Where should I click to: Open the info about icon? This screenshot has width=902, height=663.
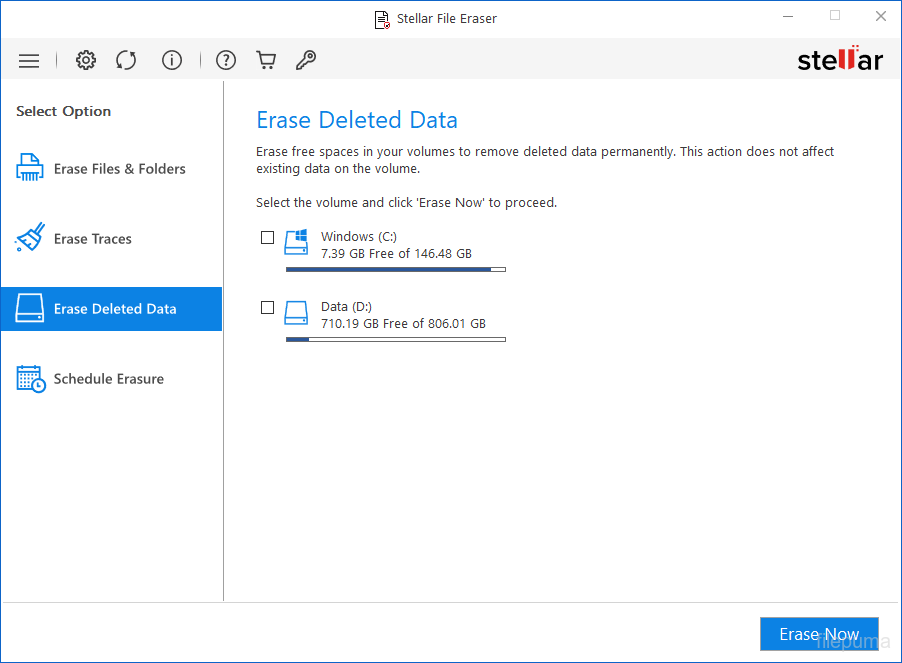pos(172,61)
